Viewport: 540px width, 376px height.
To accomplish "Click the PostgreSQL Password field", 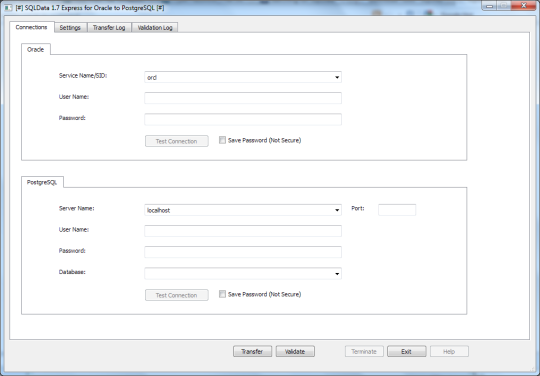I will coord(243,252).
